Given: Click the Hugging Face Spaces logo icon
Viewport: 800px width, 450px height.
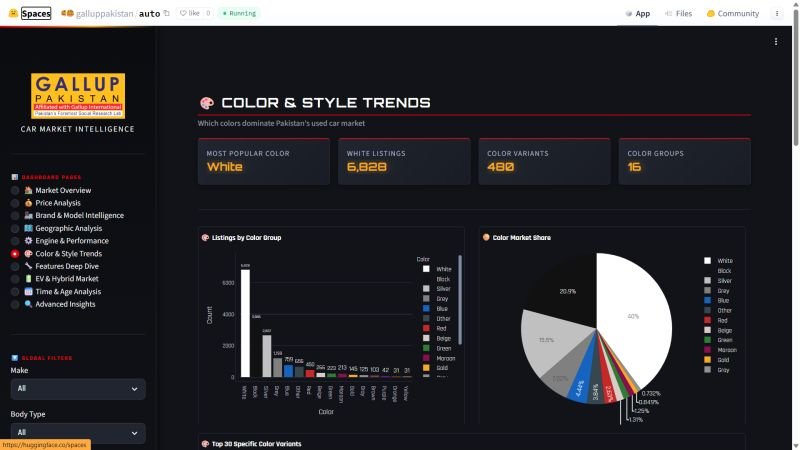Looking at the screenshot, I should [x=11, y=13].
